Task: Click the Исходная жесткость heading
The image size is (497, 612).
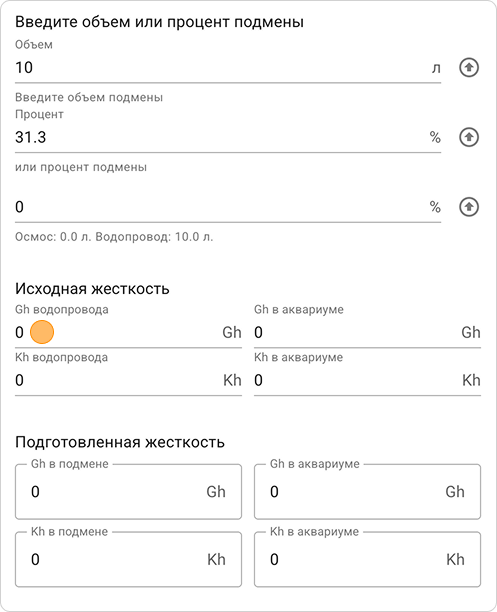Action: coord(92,289)
